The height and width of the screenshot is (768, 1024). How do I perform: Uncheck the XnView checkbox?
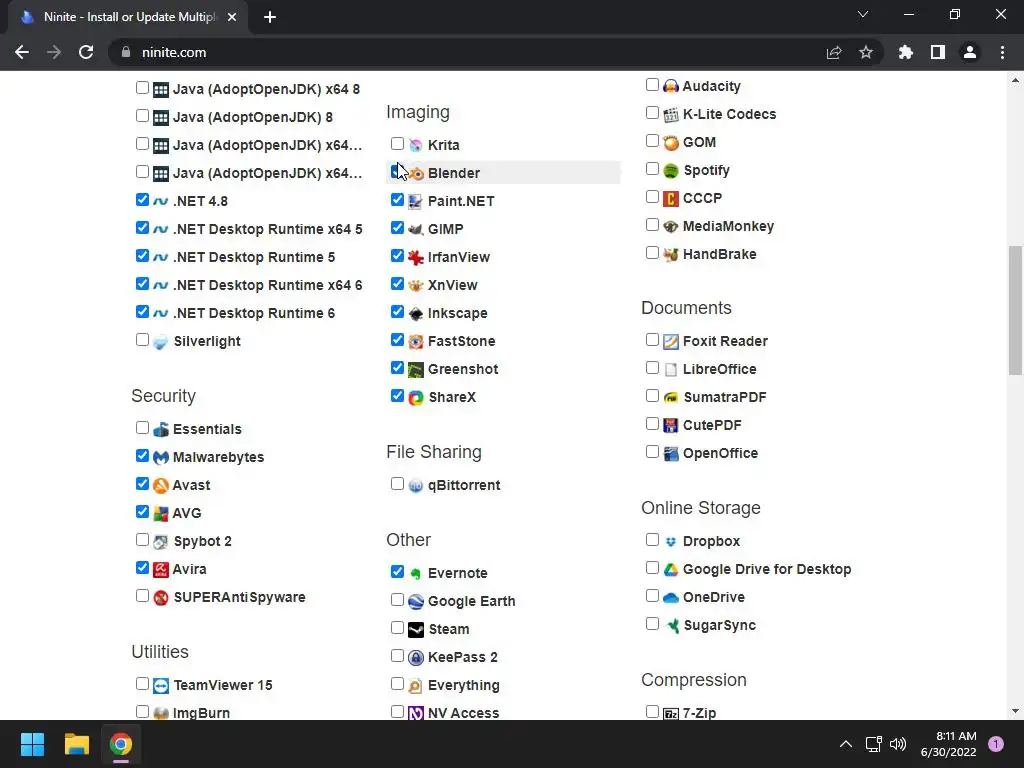coord(397,283)
